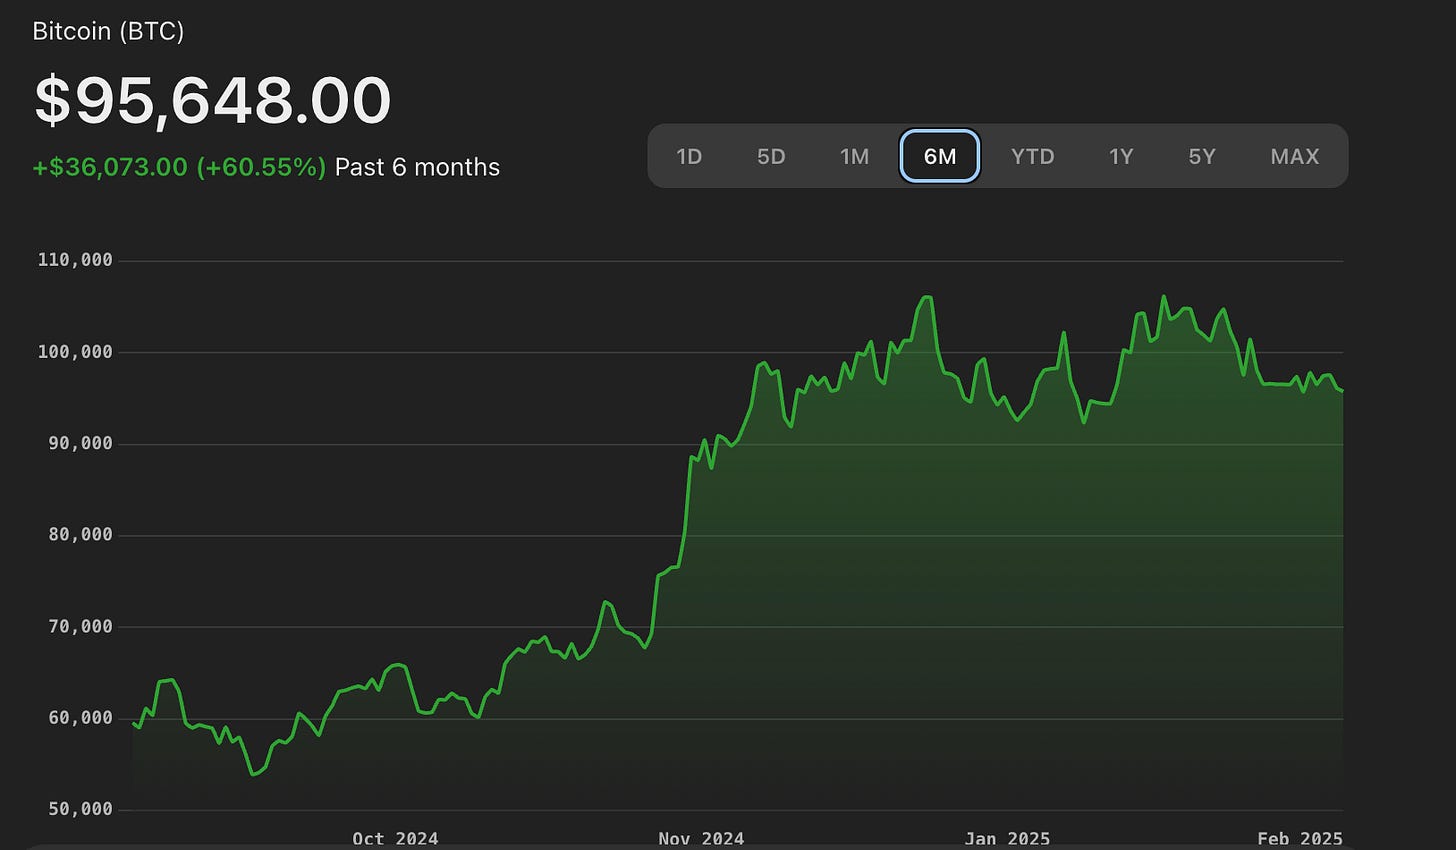Open the MAX time range
This screenshot has width=1456, height=850.
tap(1295, 156)
